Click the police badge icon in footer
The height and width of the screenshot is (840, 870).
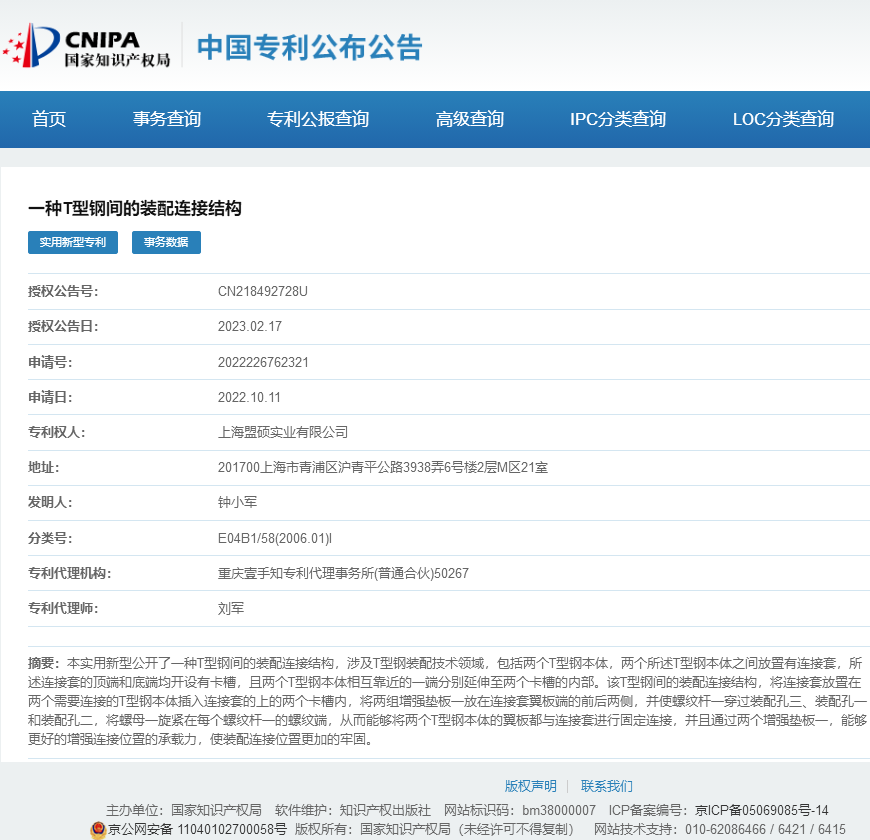(x=97, y=829)
